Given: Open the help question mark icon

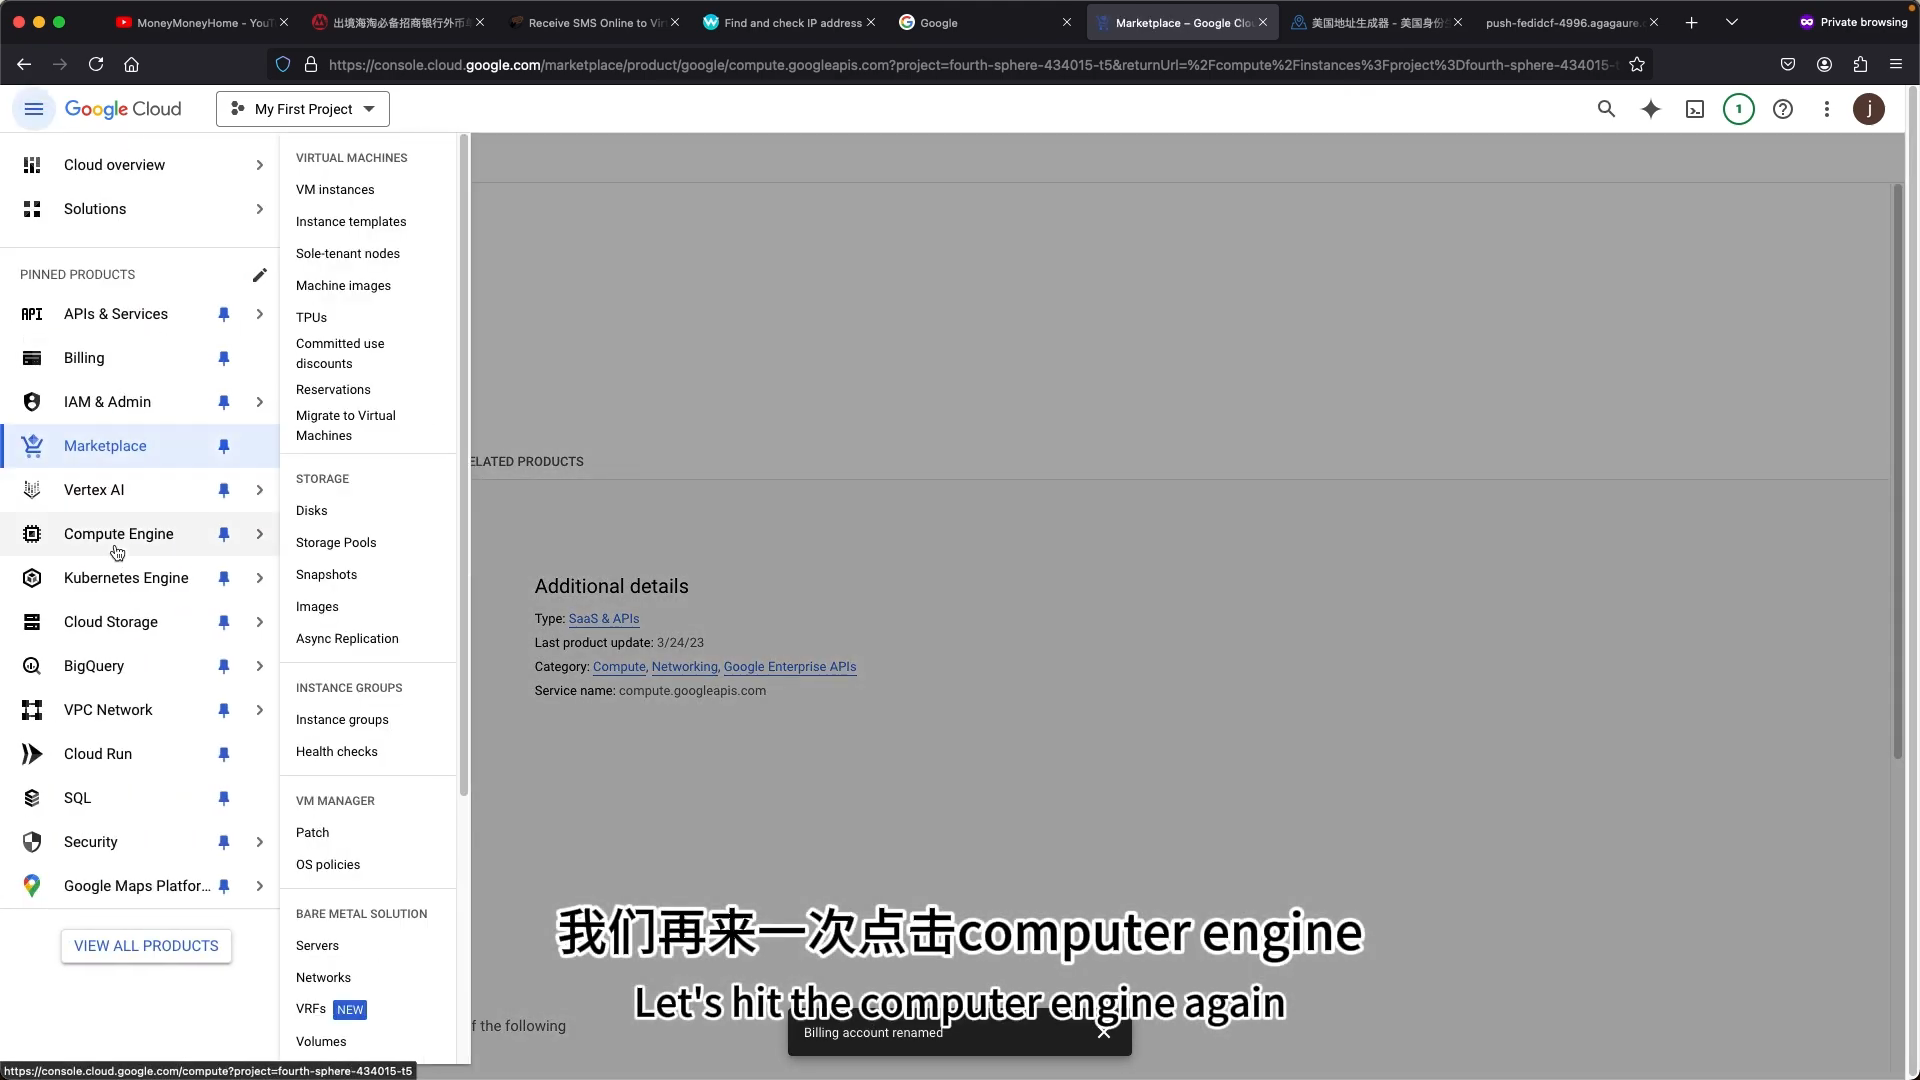Looking at the screenshot, I should click(x=1783, y=109).
